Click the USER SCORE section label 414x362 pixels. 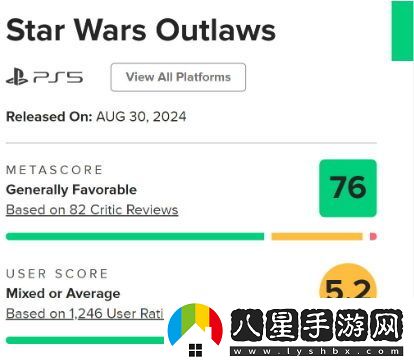click(57, 274)
